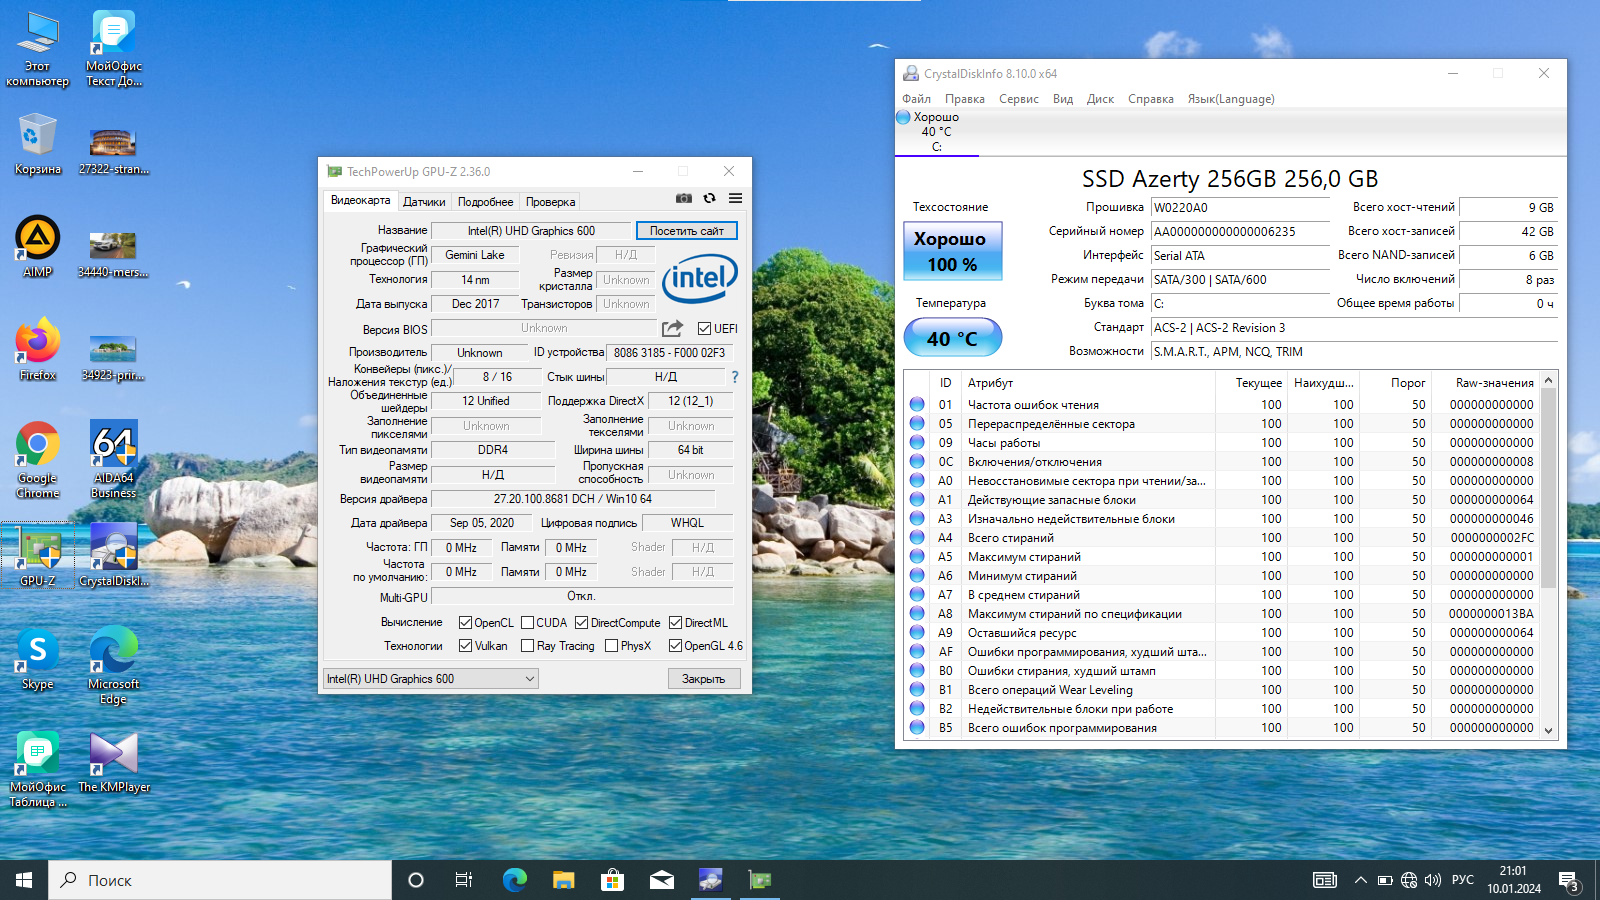Toggle the UEFI checkbox in GPU-Z

pyautogui.click(x=705, y=328)
